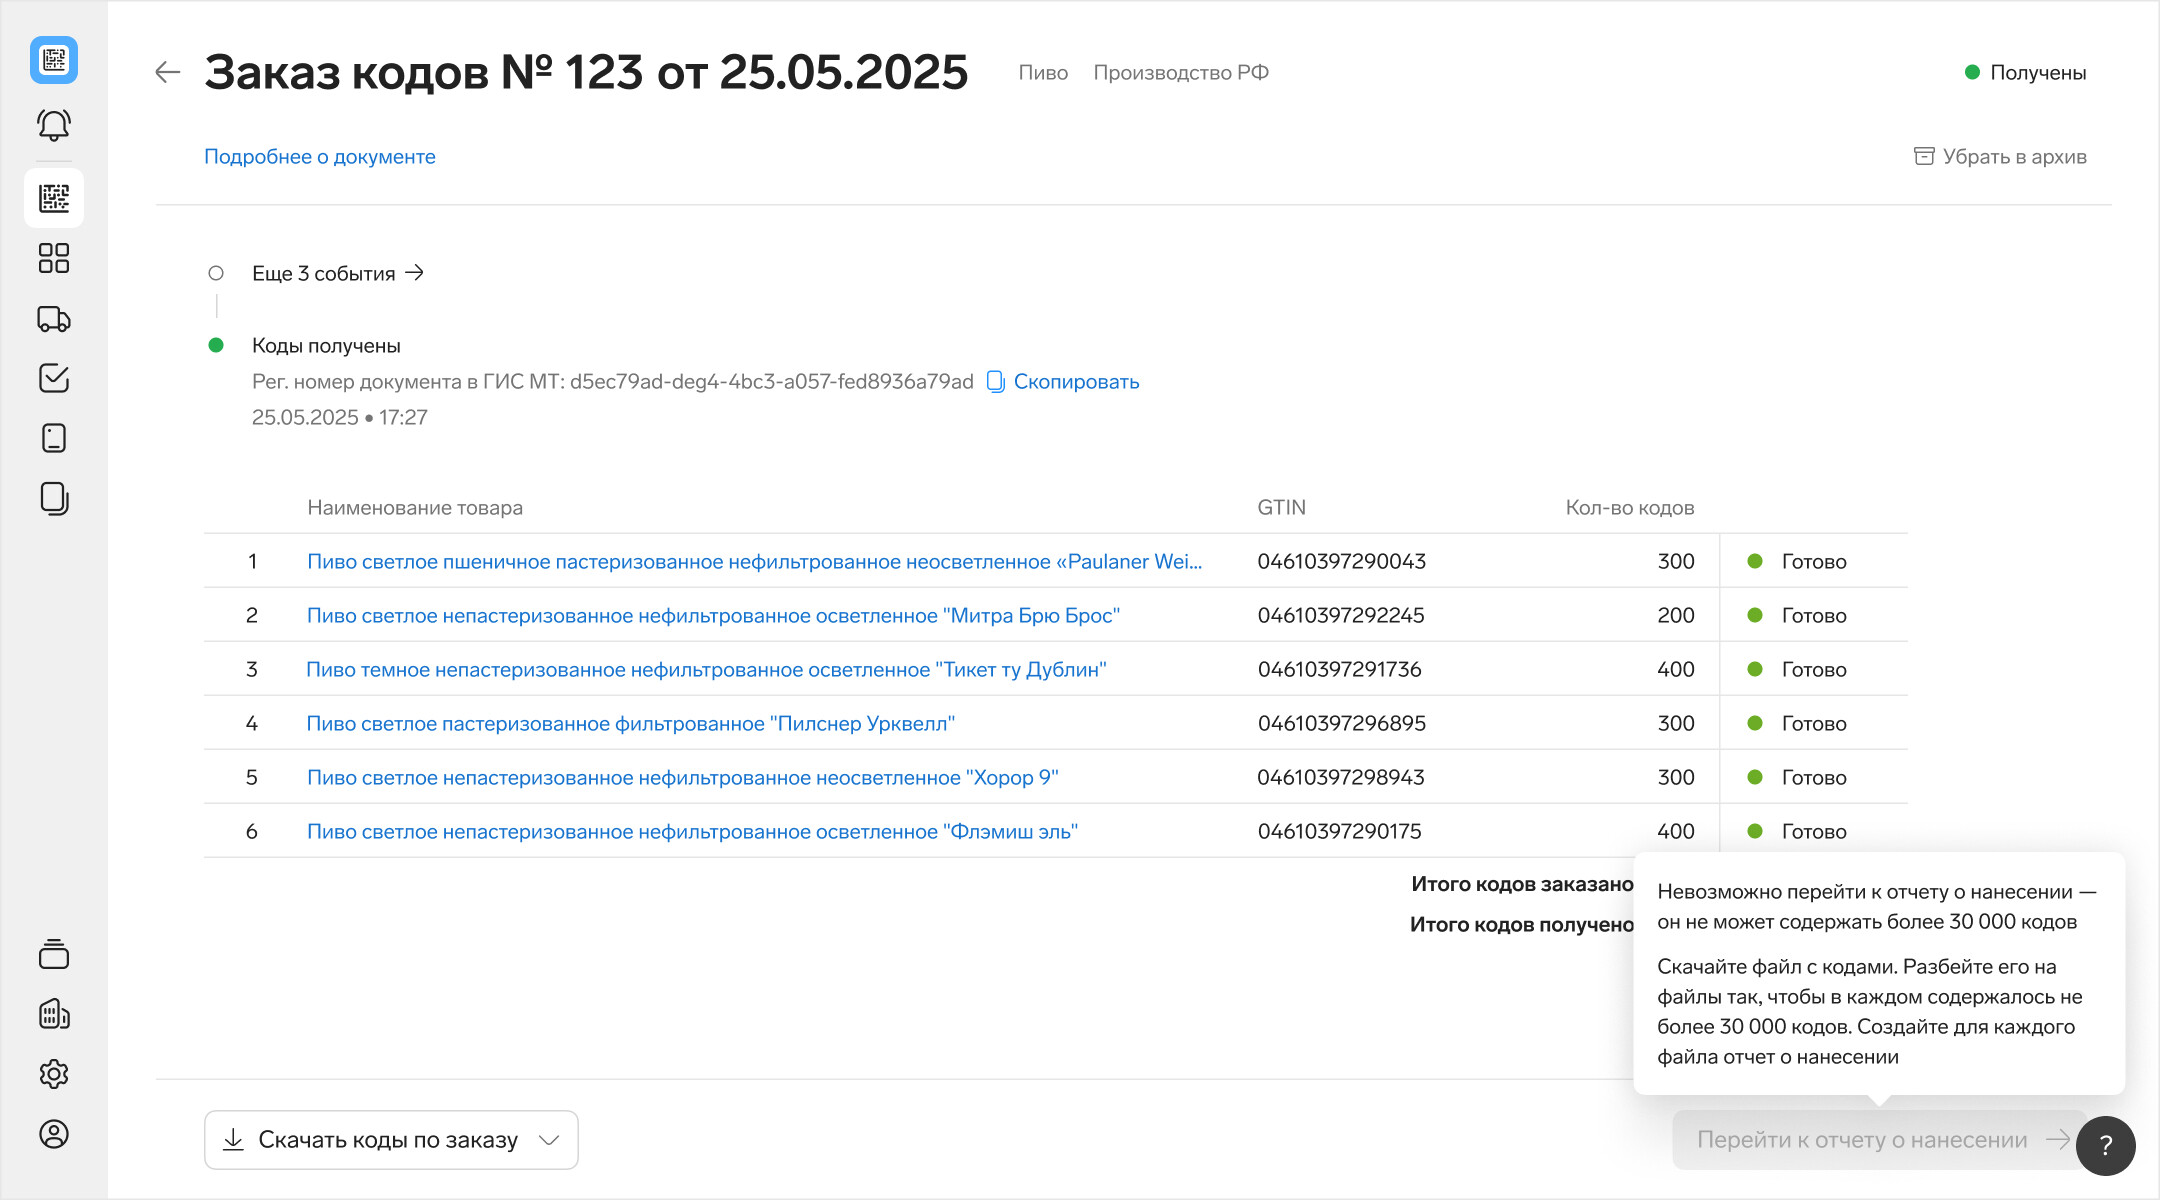Open the delivery truck section in sidebar

pyautogui.click(x=54, y=319)
